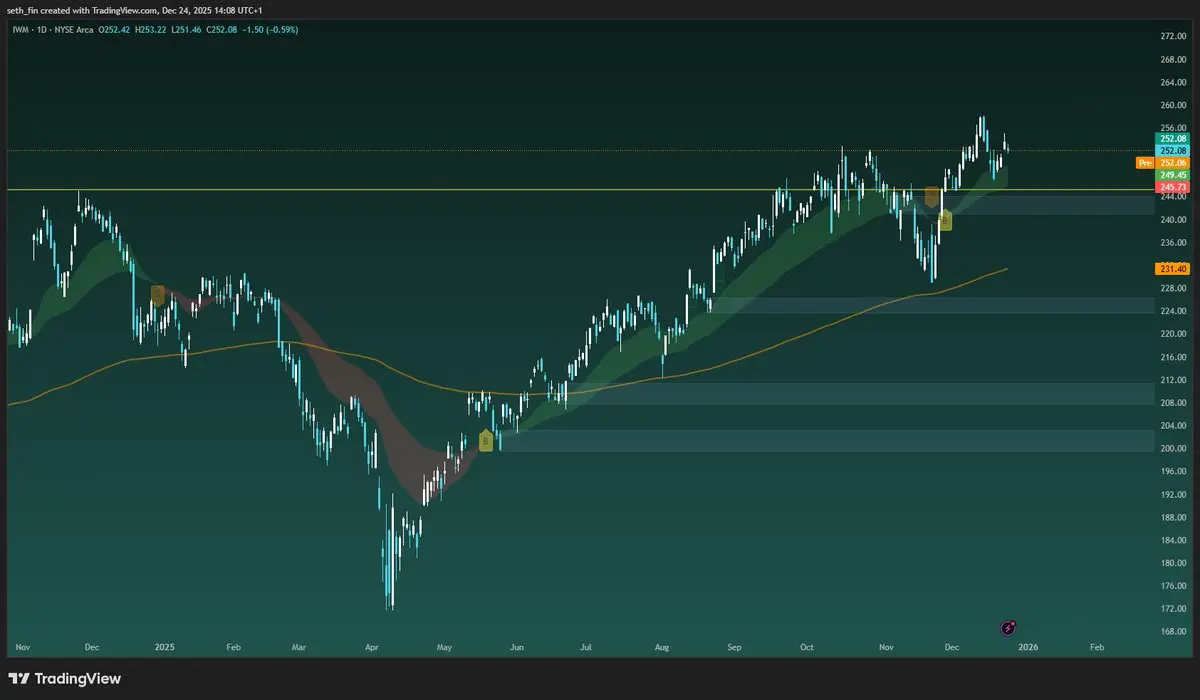Click the 216.00 level on the price axis
This screenshot has width=1200, height=700.
(x=1171, y=357)
